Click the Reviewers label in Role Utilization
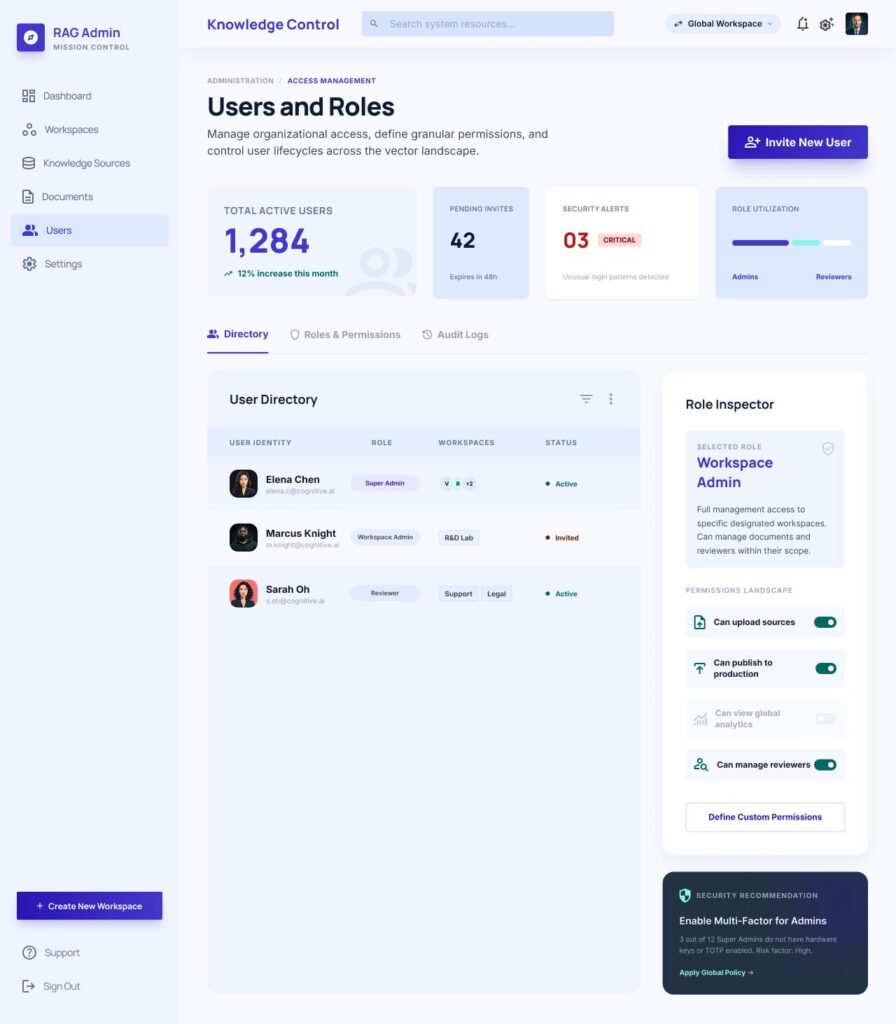Screen dimensions: 896x1024 click(x=833, y=277)
